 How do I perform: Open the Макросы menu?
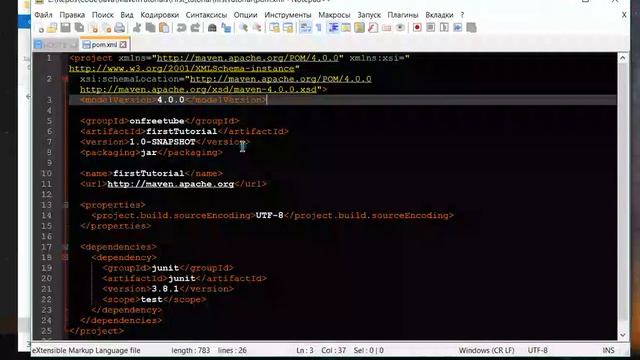[x=334, y=15]
